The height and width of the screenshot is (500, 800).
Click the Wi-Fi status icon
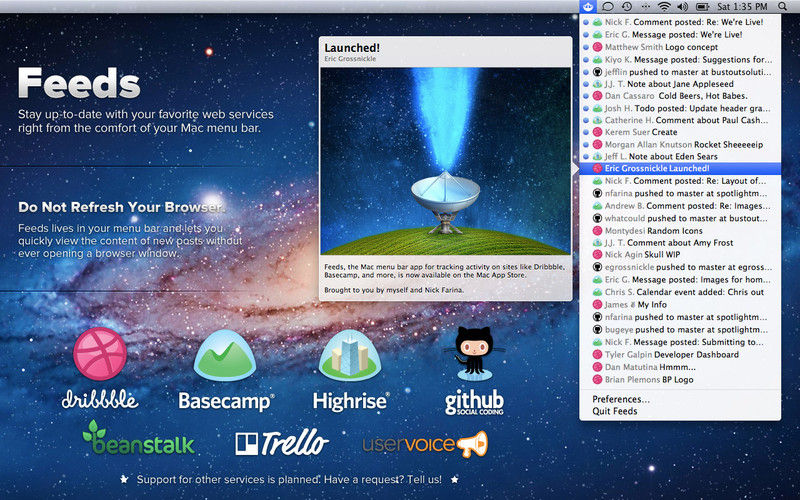664,7
